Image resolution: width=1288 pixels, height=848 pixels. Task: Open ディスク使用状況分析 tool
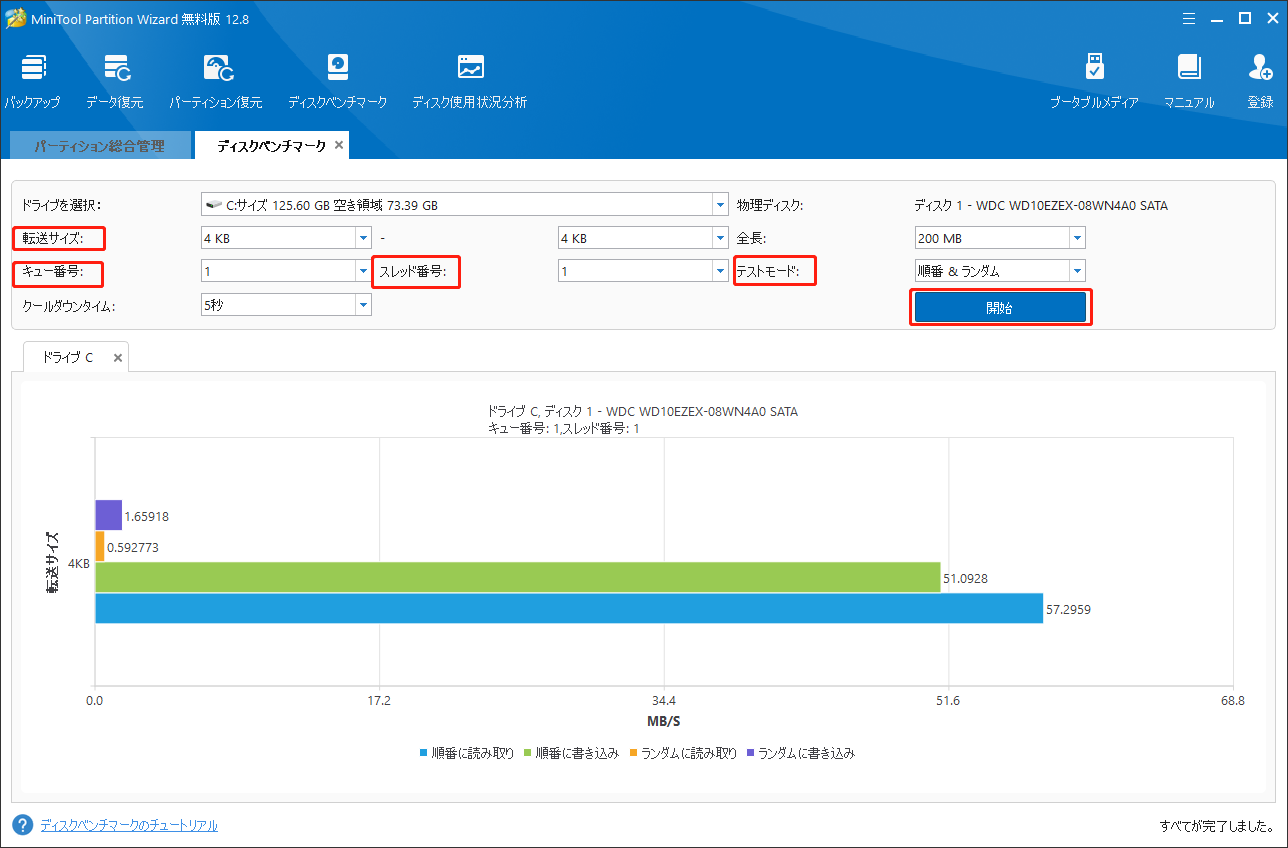(x=470, y=82)
